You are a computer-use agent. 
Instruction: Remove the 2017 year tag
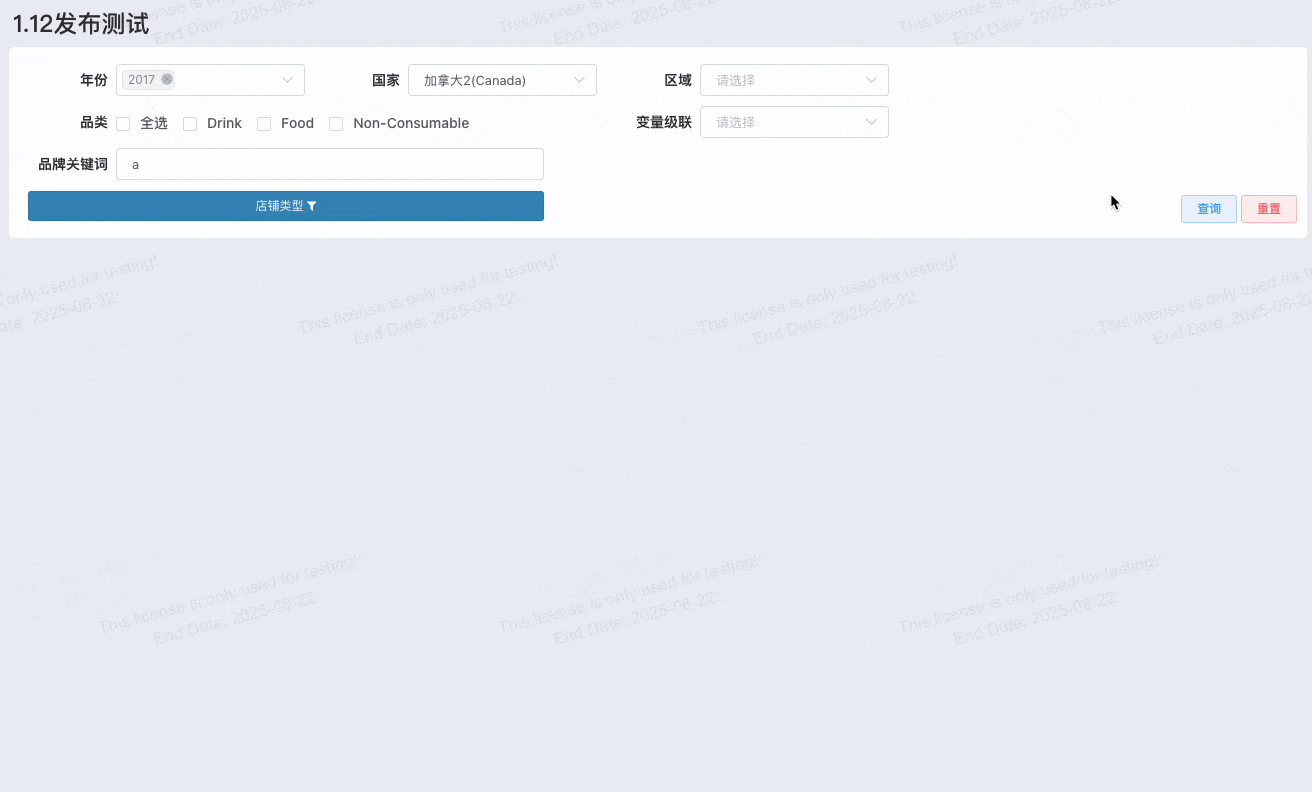167,79
